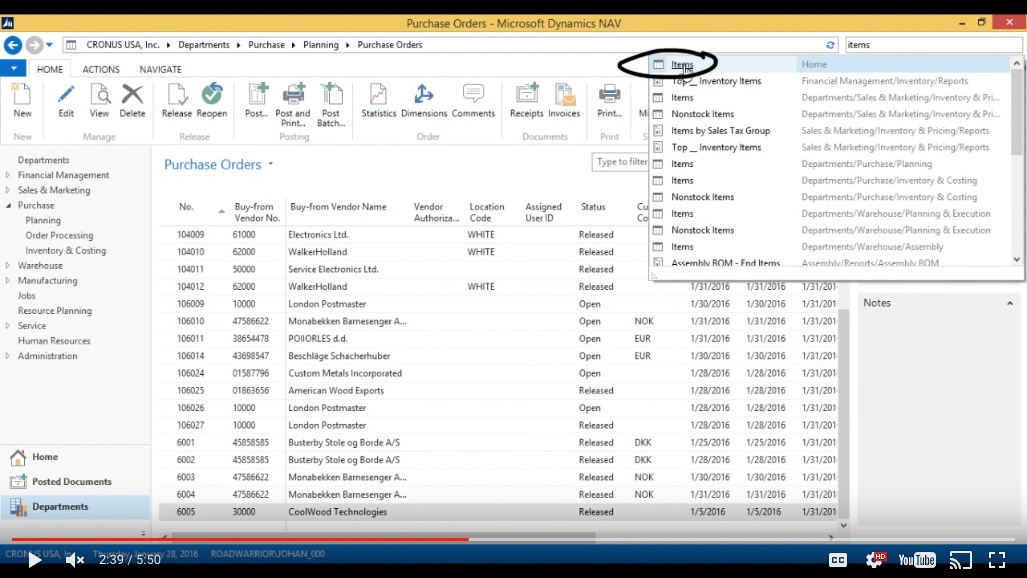Click the Reopen icon
1027x578 pixels.
point(212,94)
